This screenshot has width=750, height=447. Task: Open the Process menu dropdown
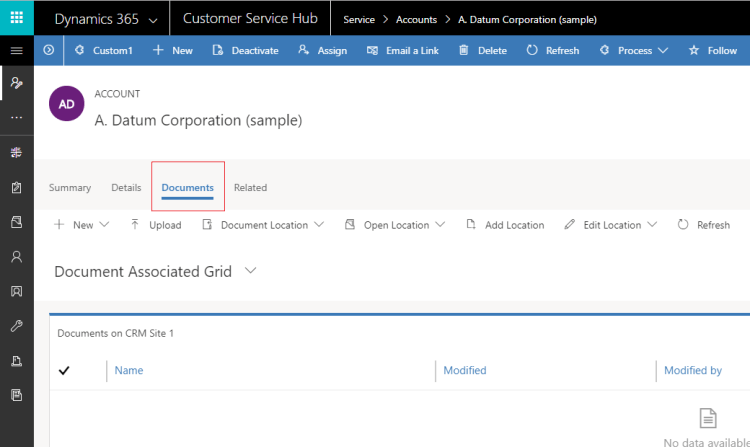[x=662, y=51]
